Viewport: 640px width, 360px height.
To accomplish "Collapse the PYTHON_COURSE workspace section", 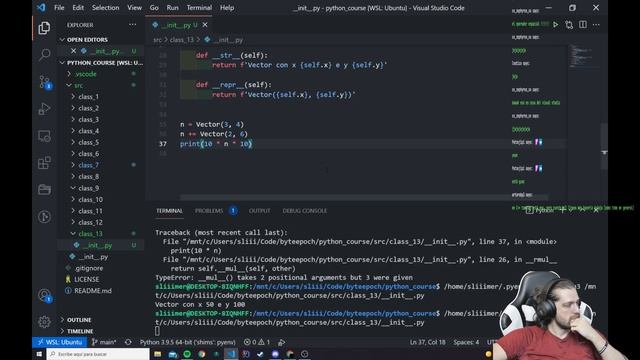I will (100, 62).
